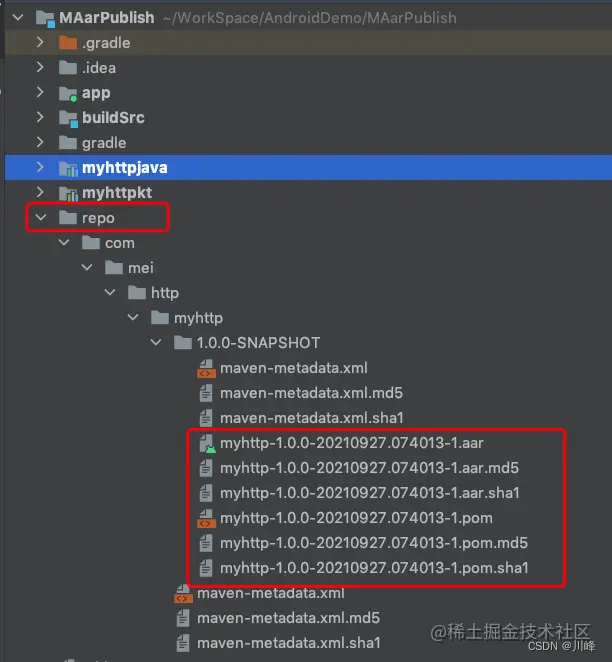The height and width of the screenshot is (662, 612).
Task: Click the app module icon
Action: tap(68, 93)
